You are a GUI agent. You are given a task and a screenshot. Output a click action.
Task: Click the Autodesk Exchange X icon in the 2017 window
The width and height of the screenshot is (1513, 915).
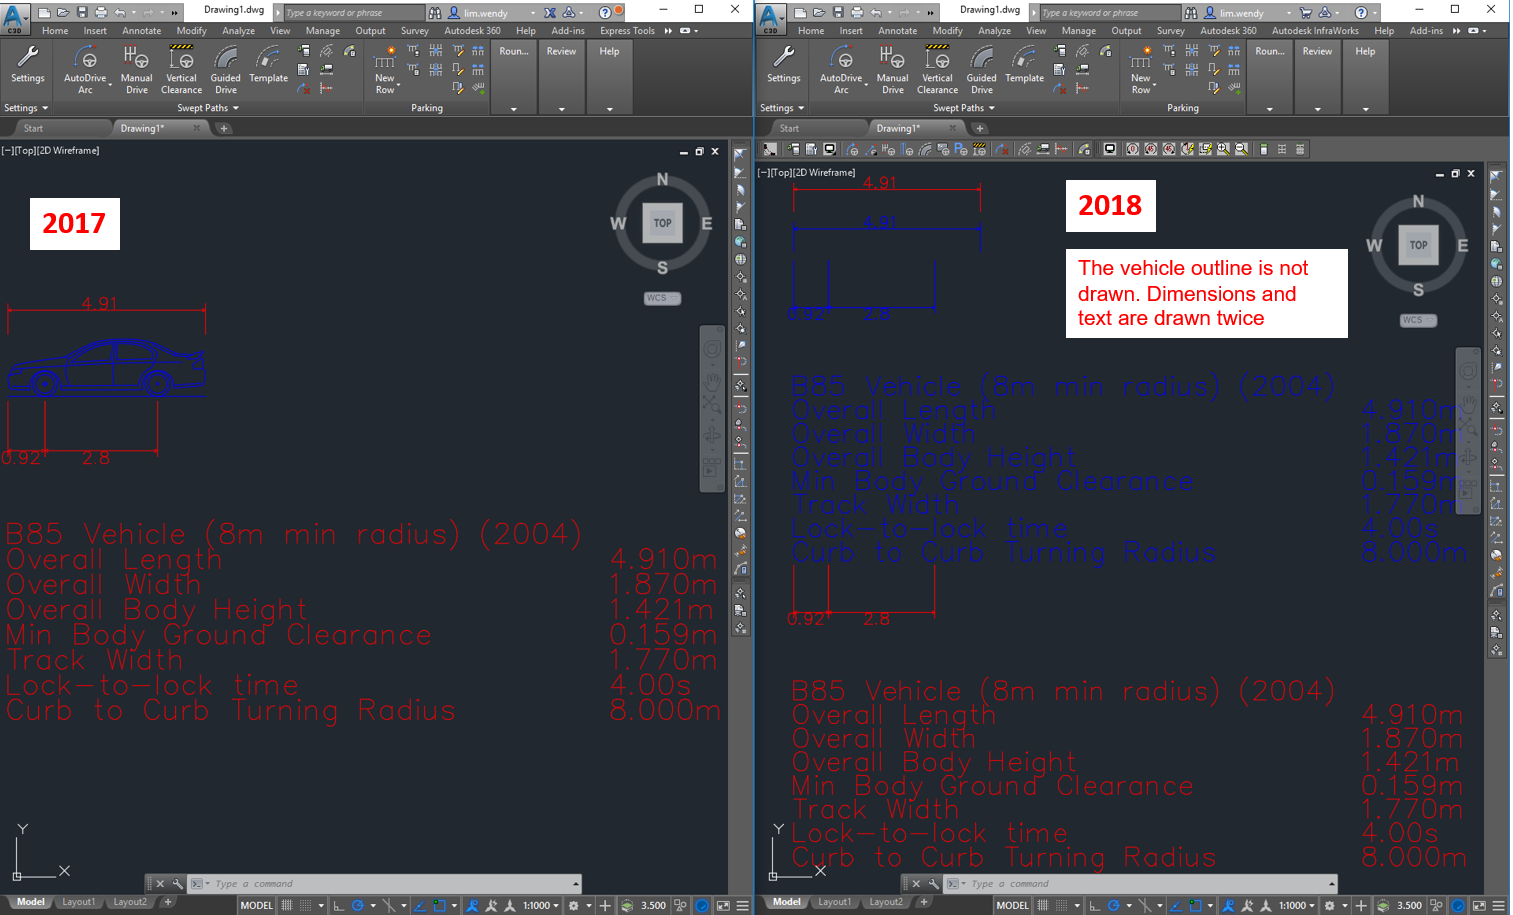(550, 13)
